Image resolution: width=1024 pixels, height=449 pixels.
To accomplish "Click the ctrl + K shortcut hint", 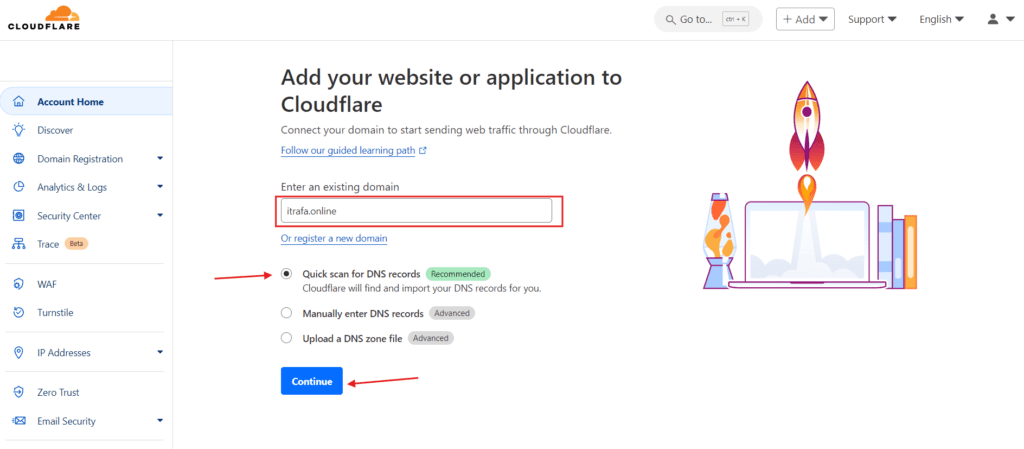I will click(735, 20).
